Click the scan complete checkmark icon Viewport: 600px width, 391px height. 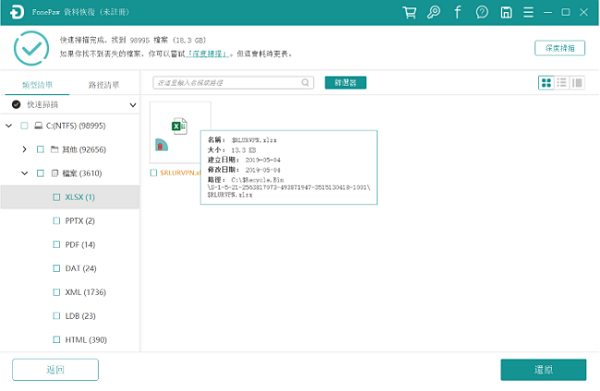tap(31, 48)
